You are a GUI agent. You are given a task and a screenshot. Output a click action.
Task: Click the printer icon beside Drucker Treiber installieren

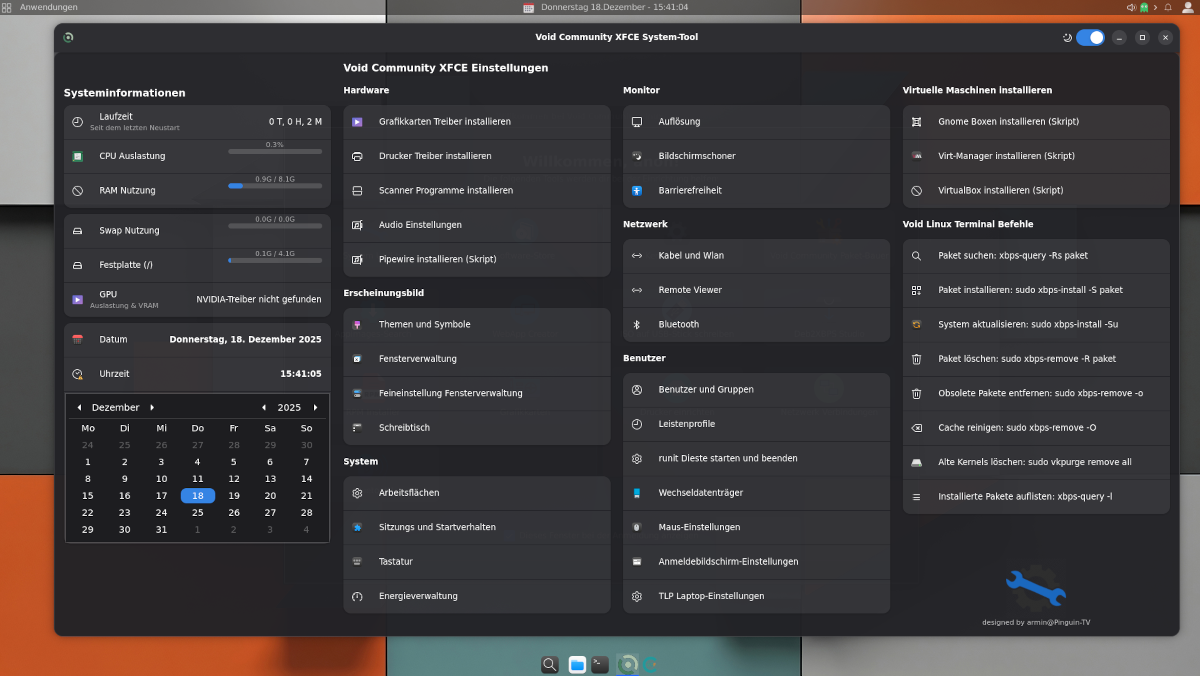point(357,156)
